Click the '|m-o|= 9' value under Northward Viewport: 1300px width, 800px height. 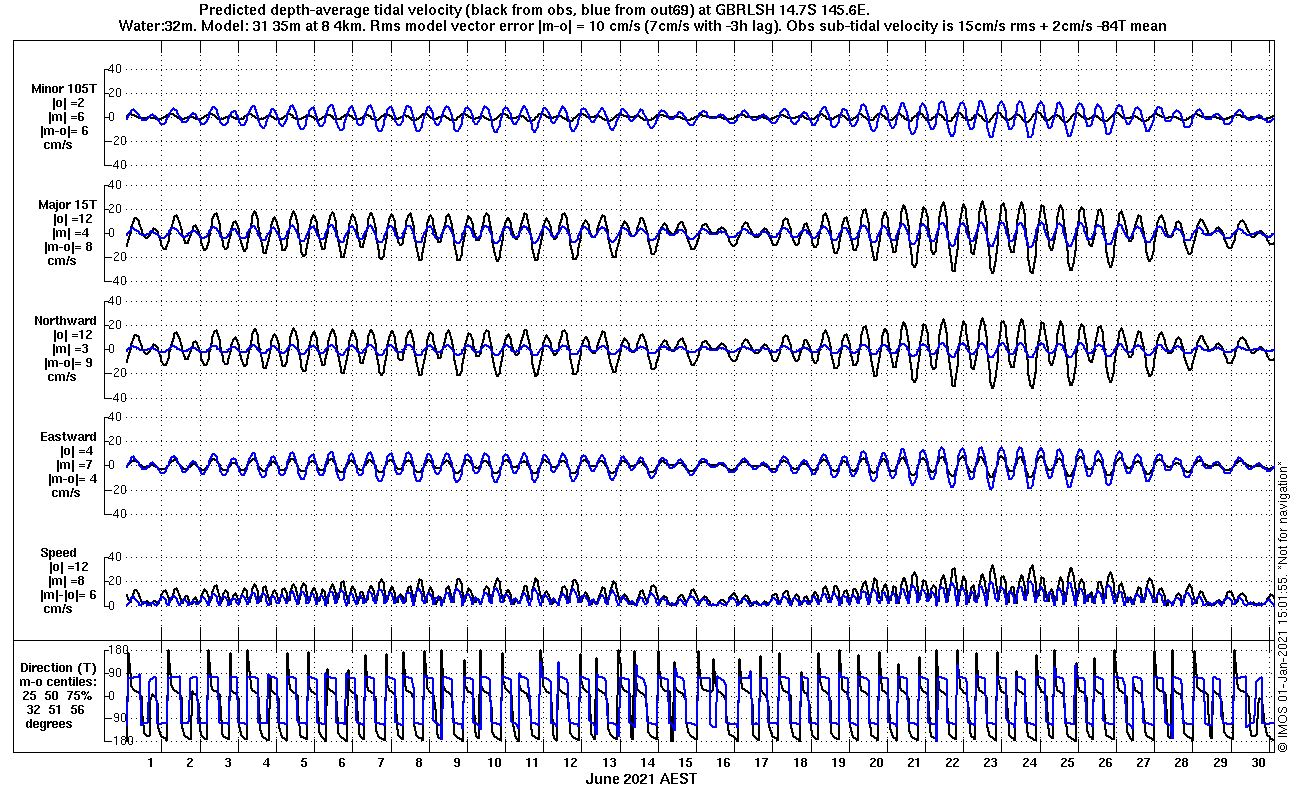click(x=68, y=363)
